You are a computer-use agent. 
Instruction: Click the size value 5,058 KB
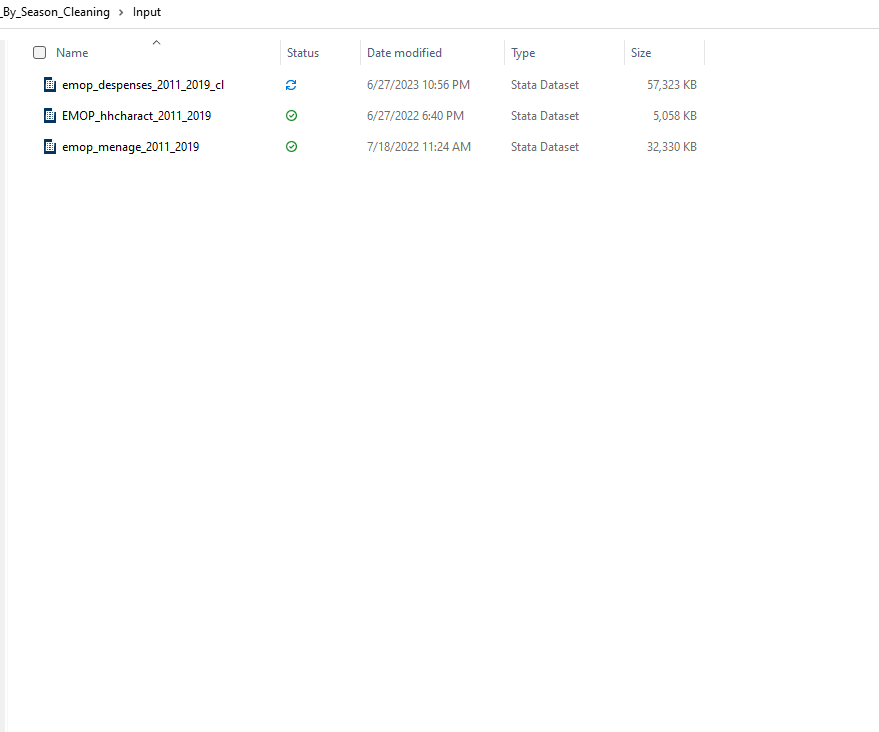[674, 115]
